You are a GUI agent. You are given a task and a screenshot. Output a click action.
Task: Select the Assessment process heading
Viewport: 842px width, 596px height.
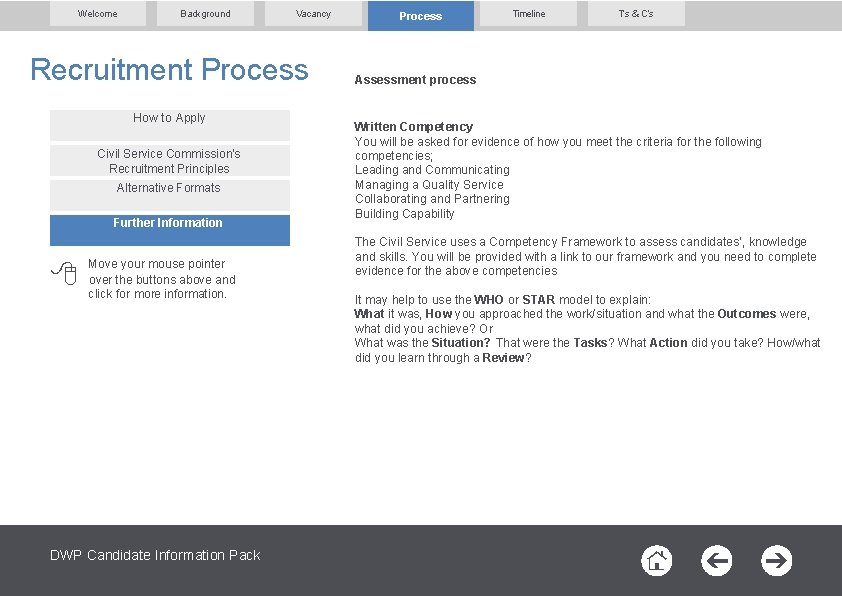415,79
